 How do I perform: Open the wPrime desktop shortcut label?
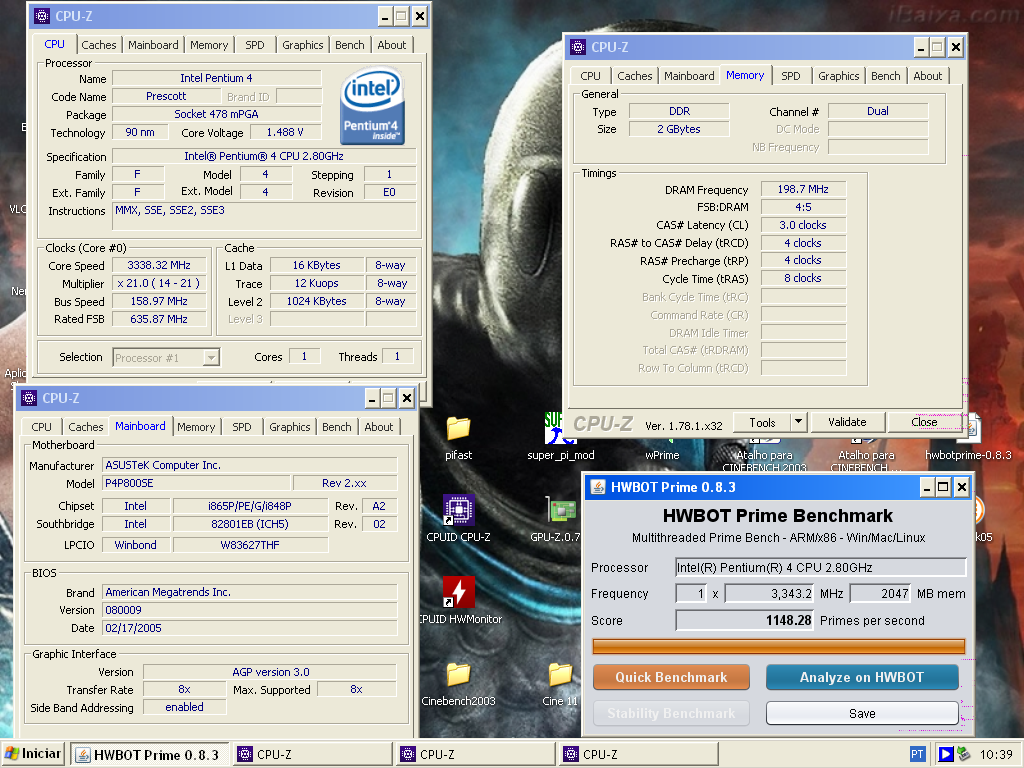[x=662, y=455]
